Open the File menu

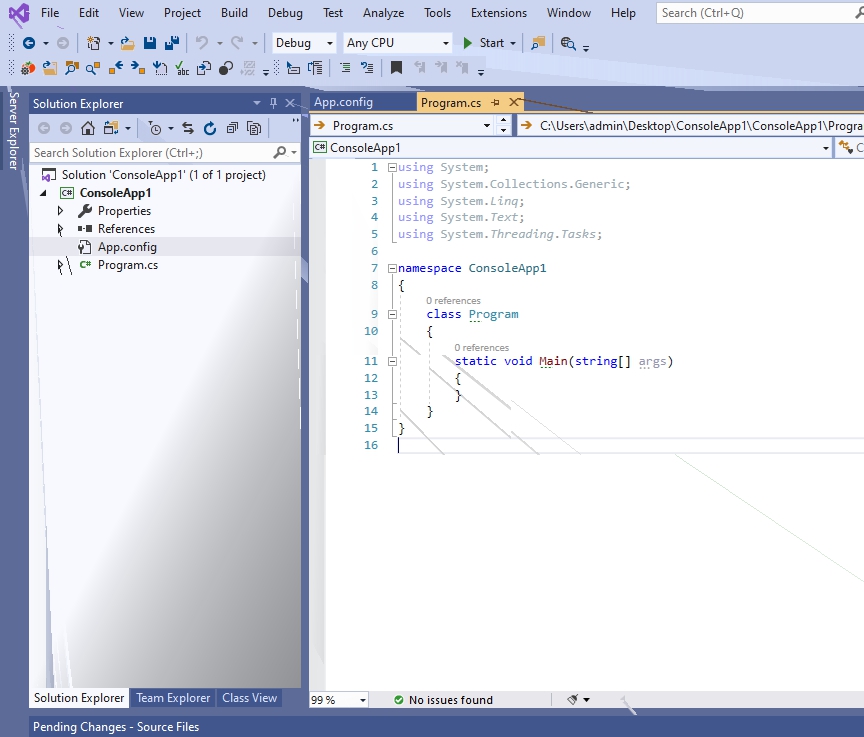coord(50,13)
